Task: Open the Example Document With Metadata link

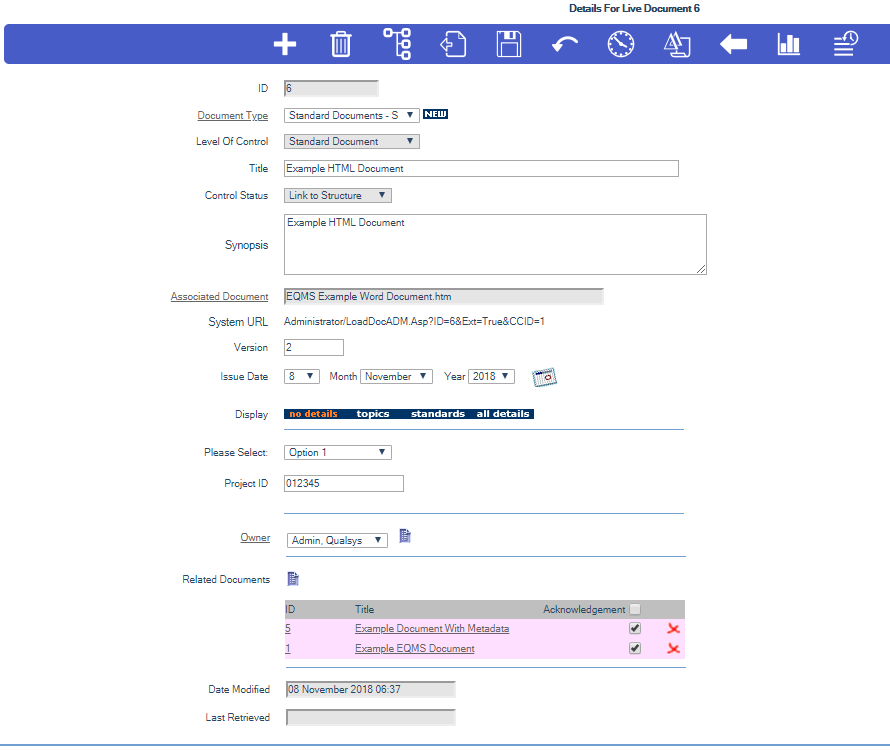Action: (432, 629)
